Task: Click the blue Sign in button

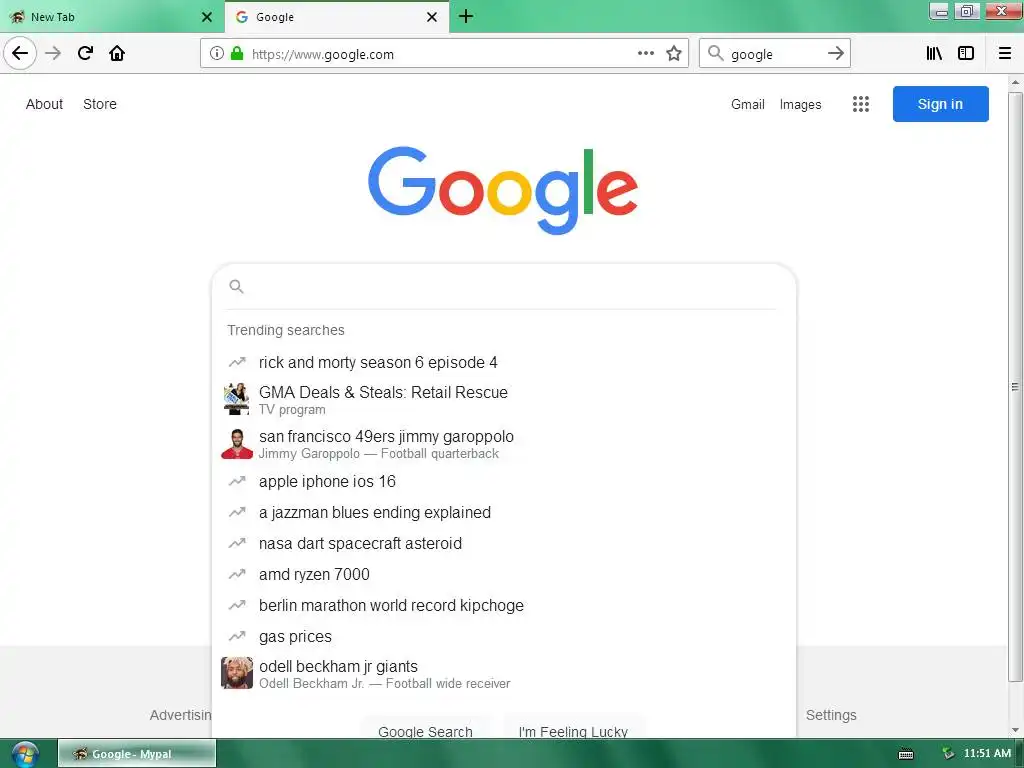Action: point(940,104)
